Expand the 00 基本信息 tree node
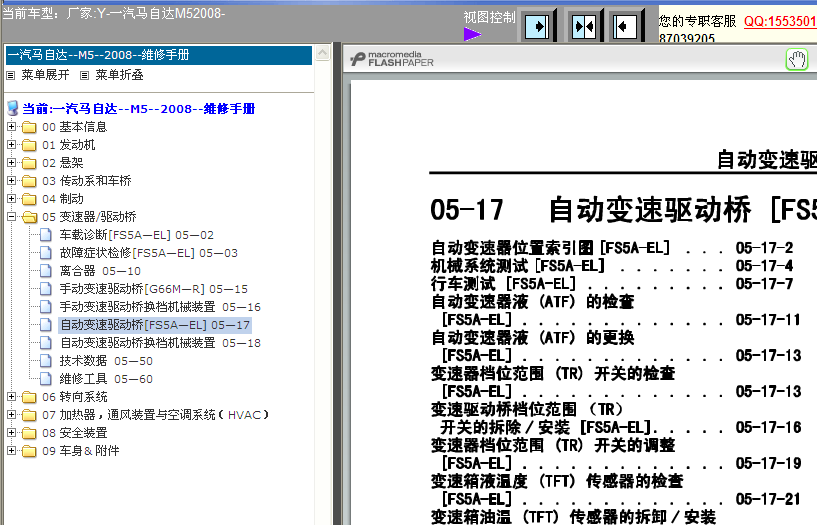Viewport: 817px width, 525px height. (11, 127)
